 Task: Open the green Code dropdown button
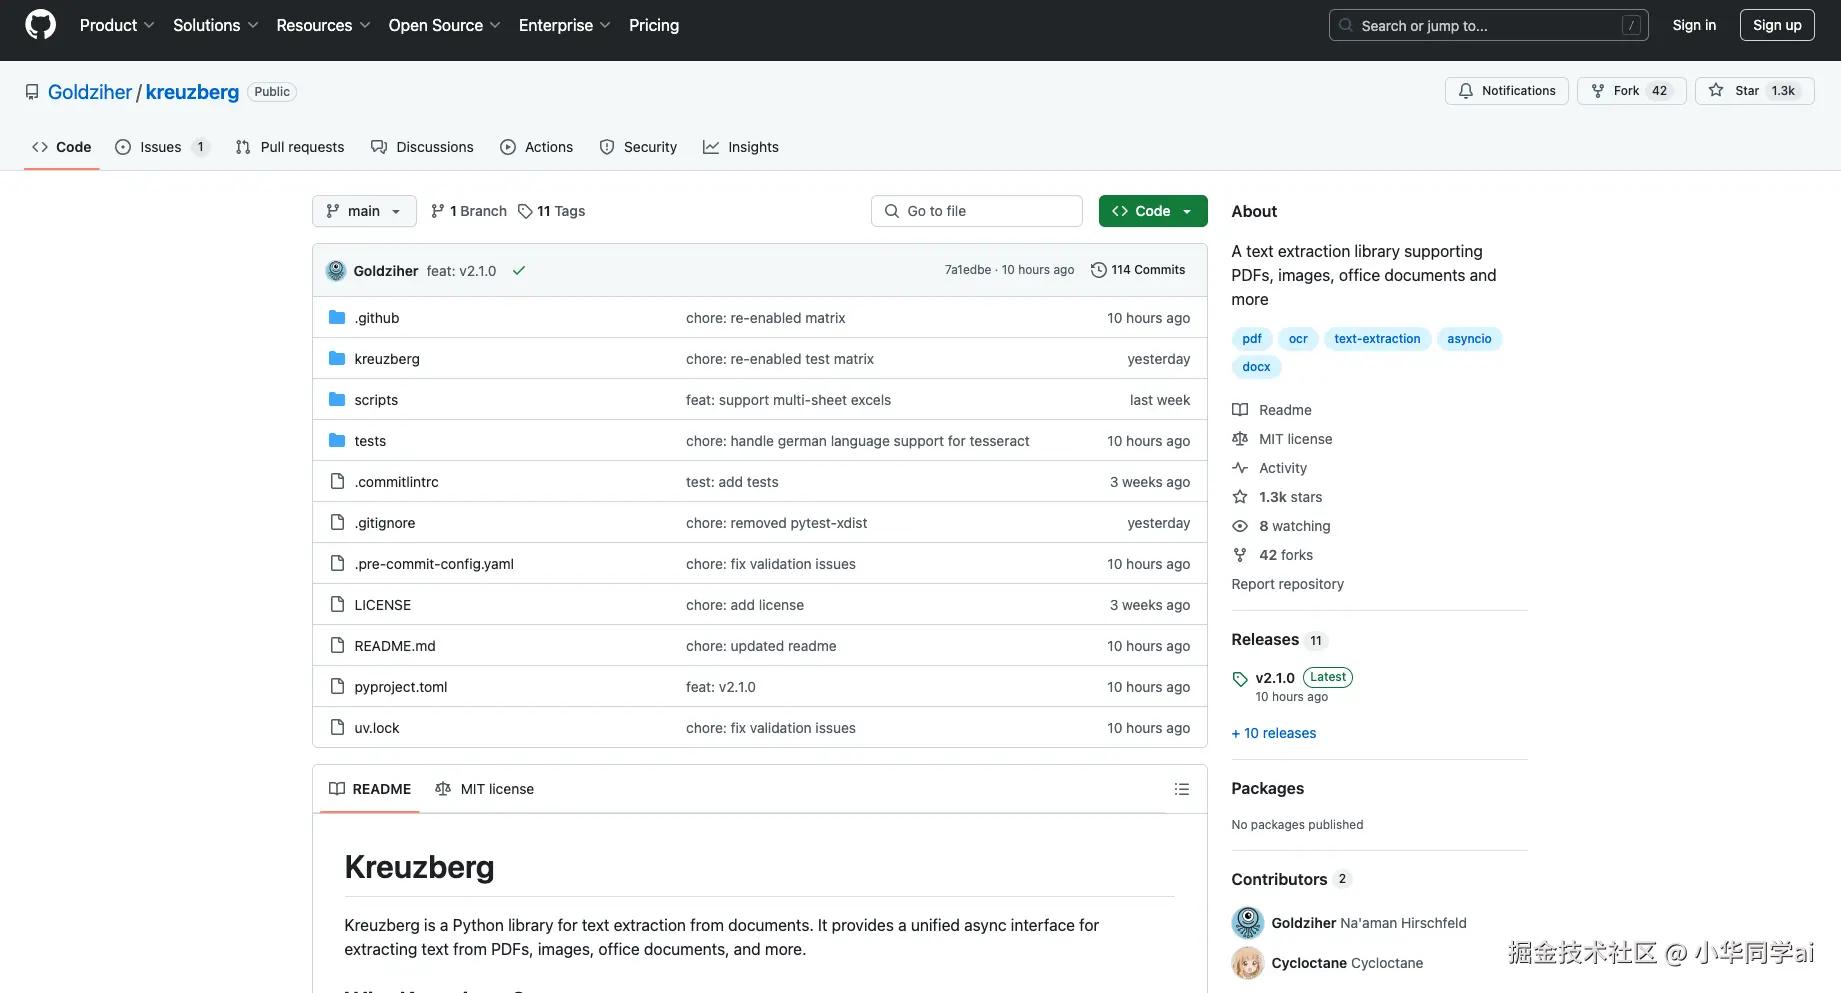(x=1153, y=211)
